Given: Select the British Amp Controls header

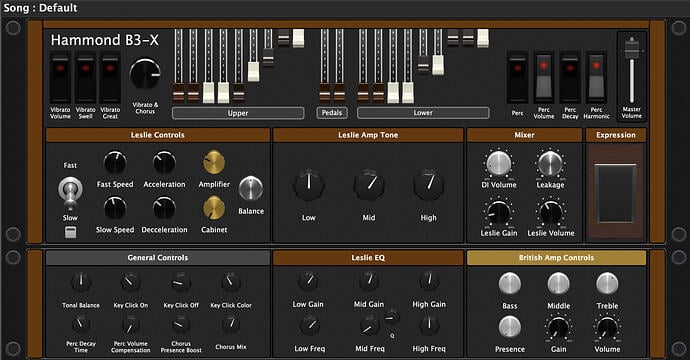Looking at the screenshot, I should pyautogui.click(x=556, y=257).
